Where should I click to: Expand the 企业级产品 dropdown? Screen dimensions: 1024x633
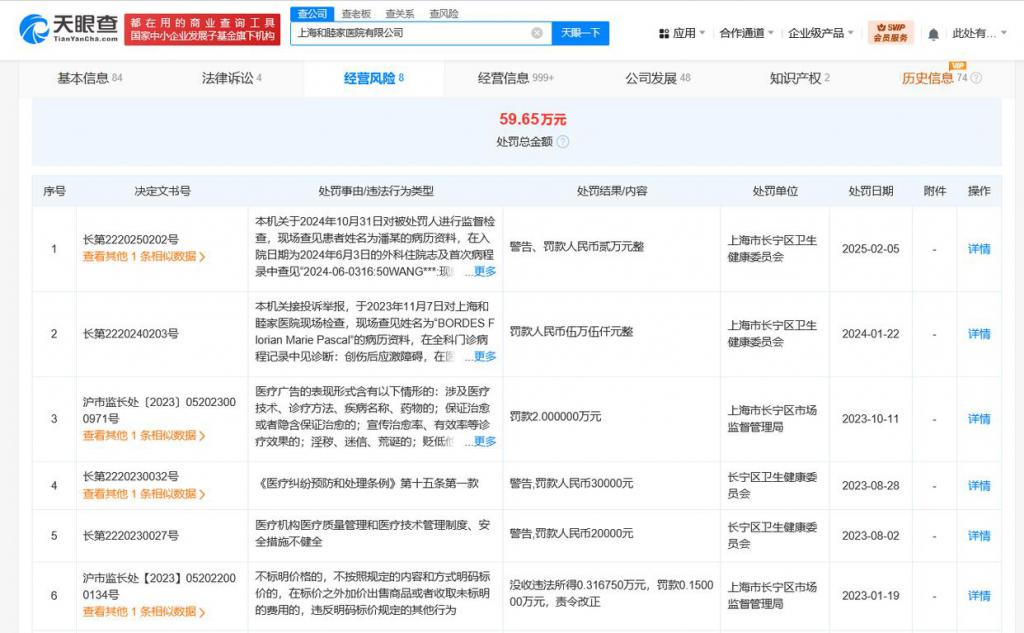pos(820,33)
